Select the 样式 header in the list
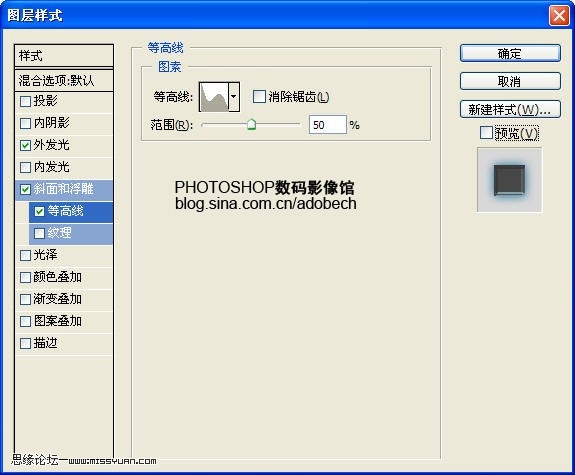Screen dimensions: 575x475 64,56
